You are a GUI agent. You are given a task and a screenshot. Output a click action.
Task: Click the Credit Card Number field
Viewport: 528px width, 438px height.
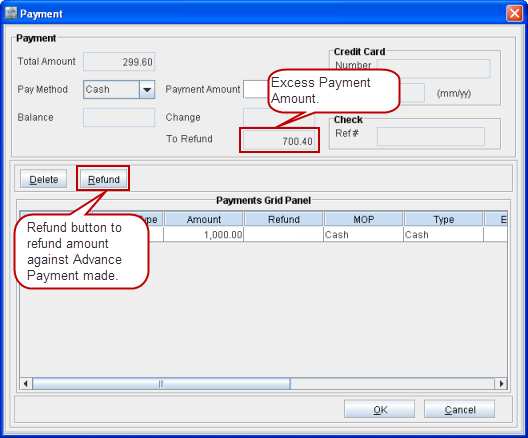(x=433, y=69)
